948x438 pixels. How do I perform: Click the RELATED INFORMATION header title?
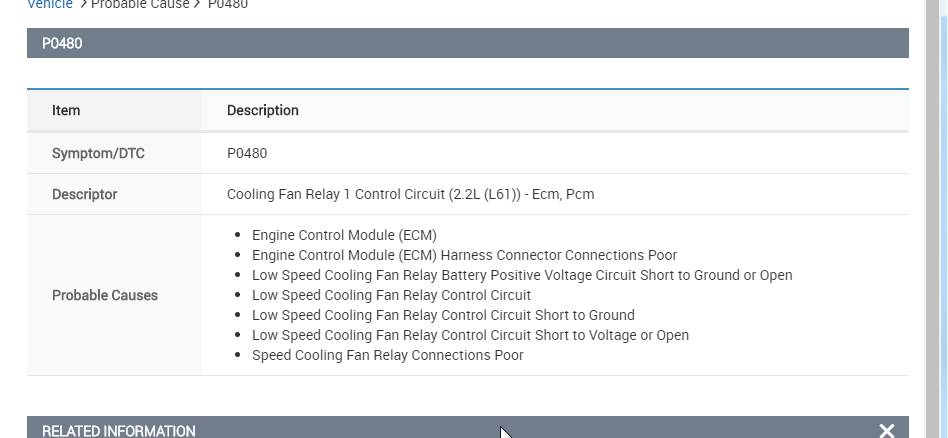tap(119, 431)
